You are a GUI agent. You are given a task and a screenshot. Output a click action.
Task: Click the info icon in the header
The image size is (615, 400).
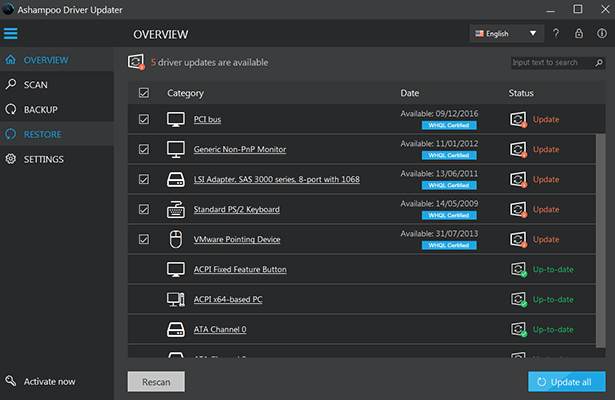click(599, 34)
